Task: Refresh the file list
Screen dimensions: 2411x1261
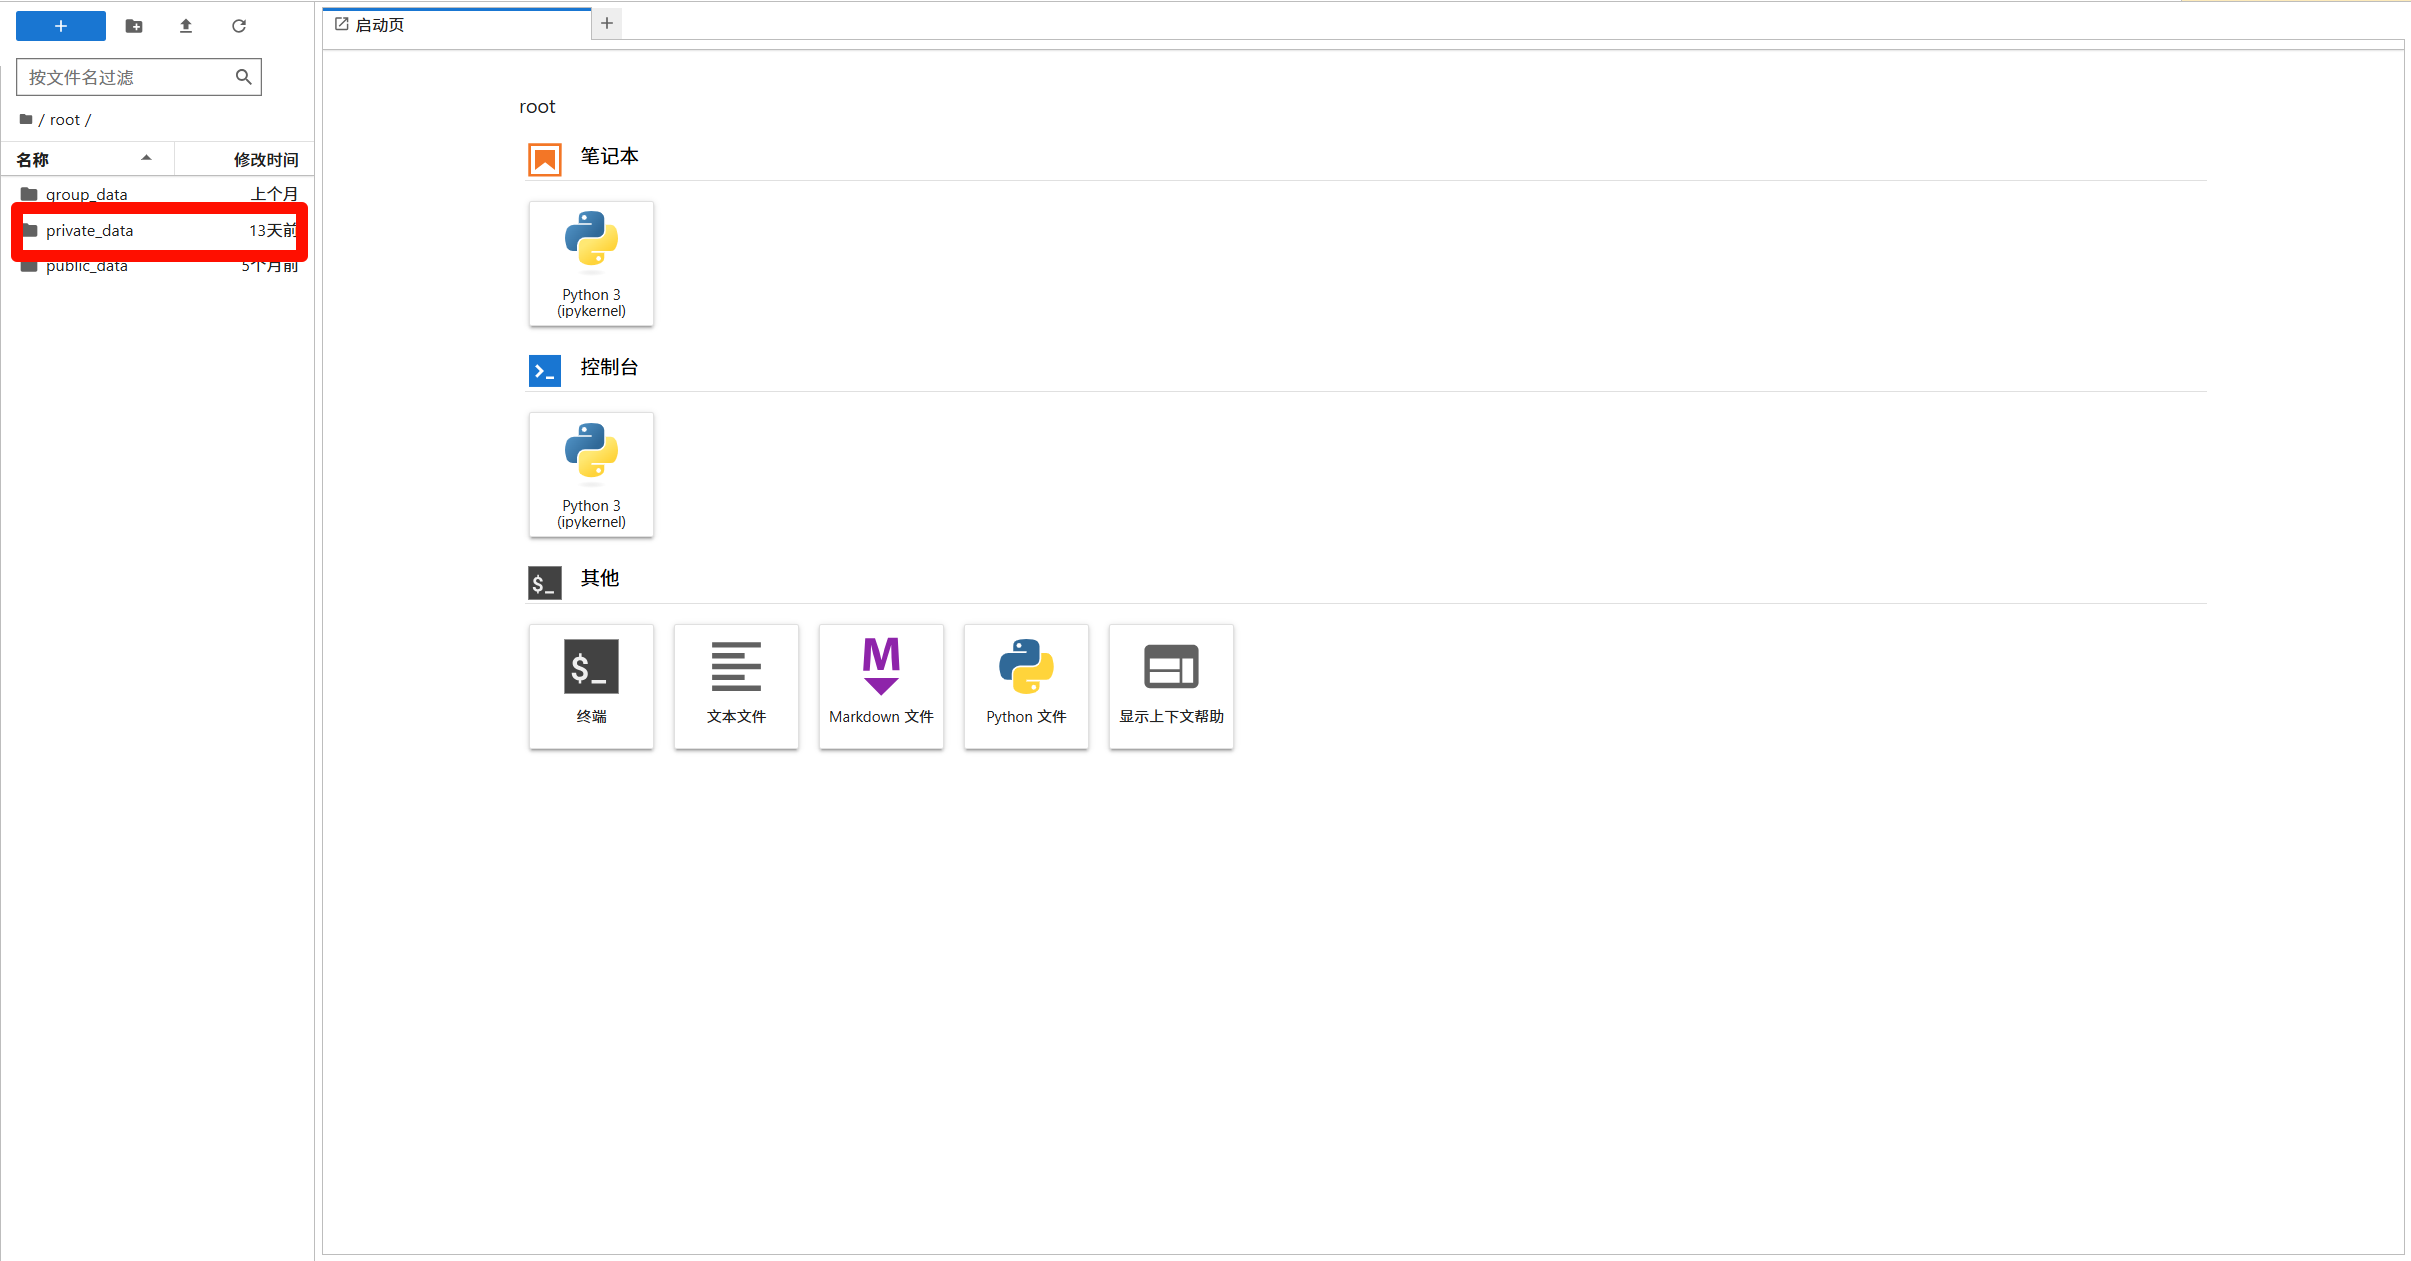Action: pos(239,26)
